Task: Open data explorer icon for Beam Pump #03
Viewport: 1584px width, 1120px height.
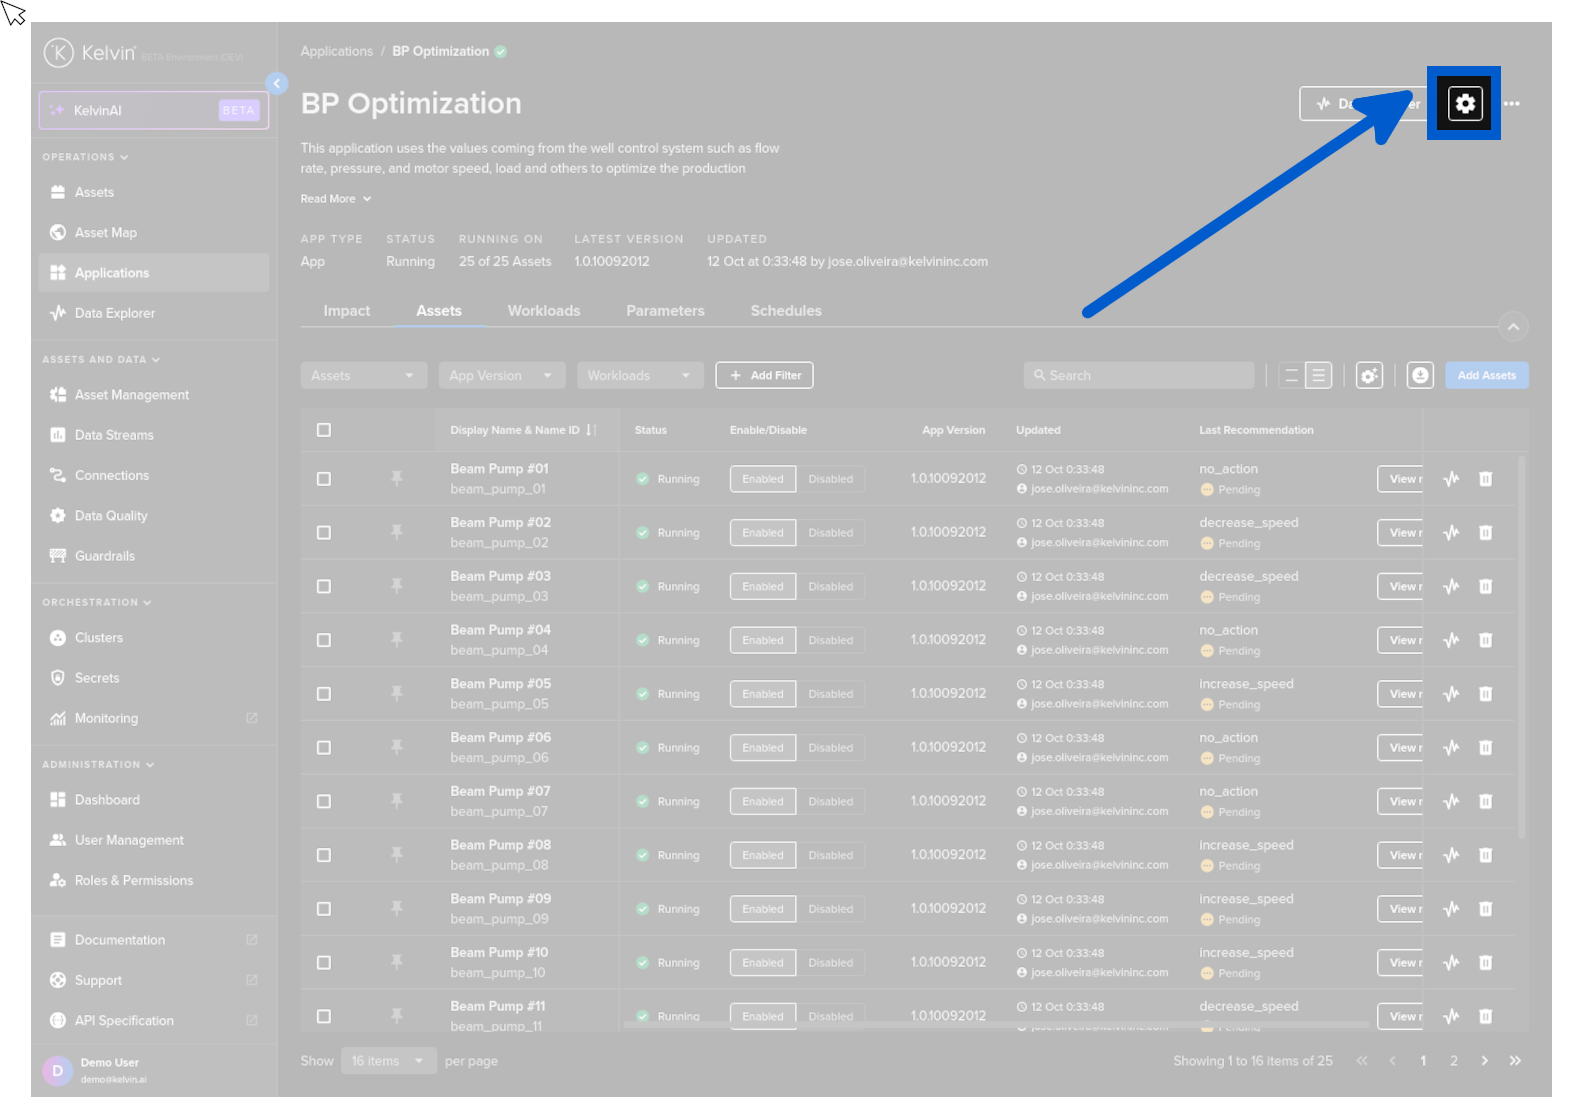Action: point(1451,587)
